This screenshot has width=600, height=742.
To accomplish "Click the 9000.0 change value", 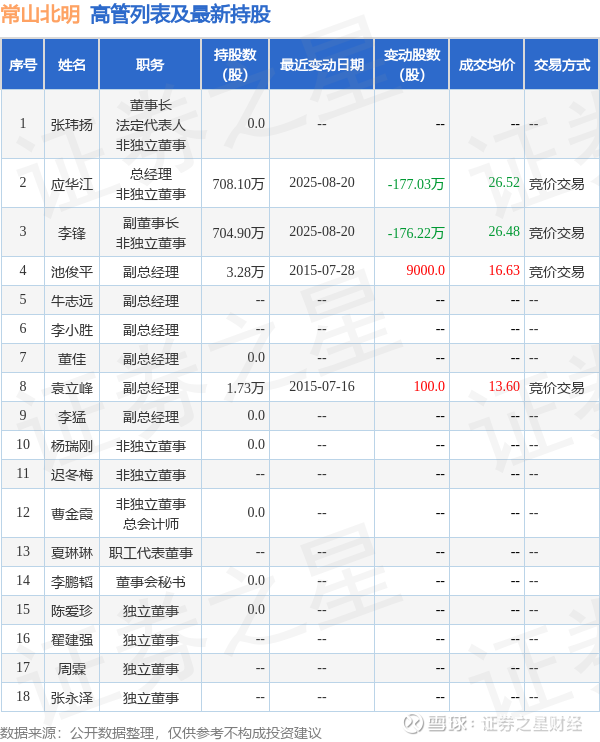I will click(425, 270).
